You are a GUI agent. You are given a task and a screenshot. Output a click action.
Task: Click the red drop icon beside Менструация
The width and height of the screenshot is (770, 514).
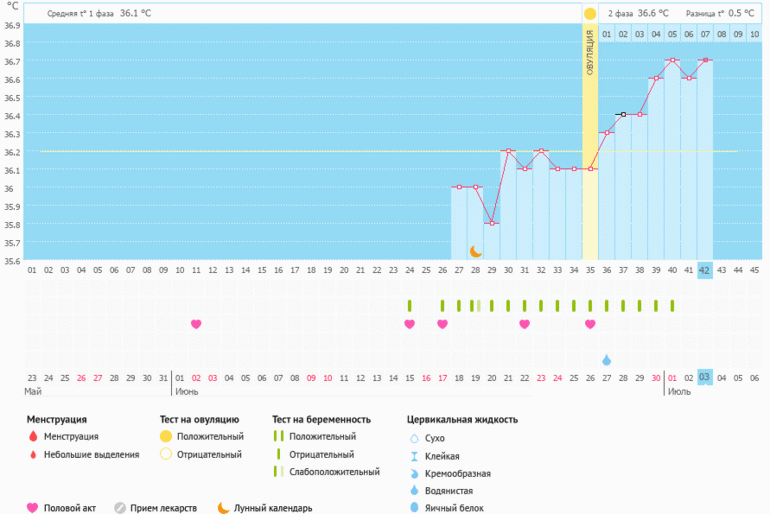click(x=32, y=437)
